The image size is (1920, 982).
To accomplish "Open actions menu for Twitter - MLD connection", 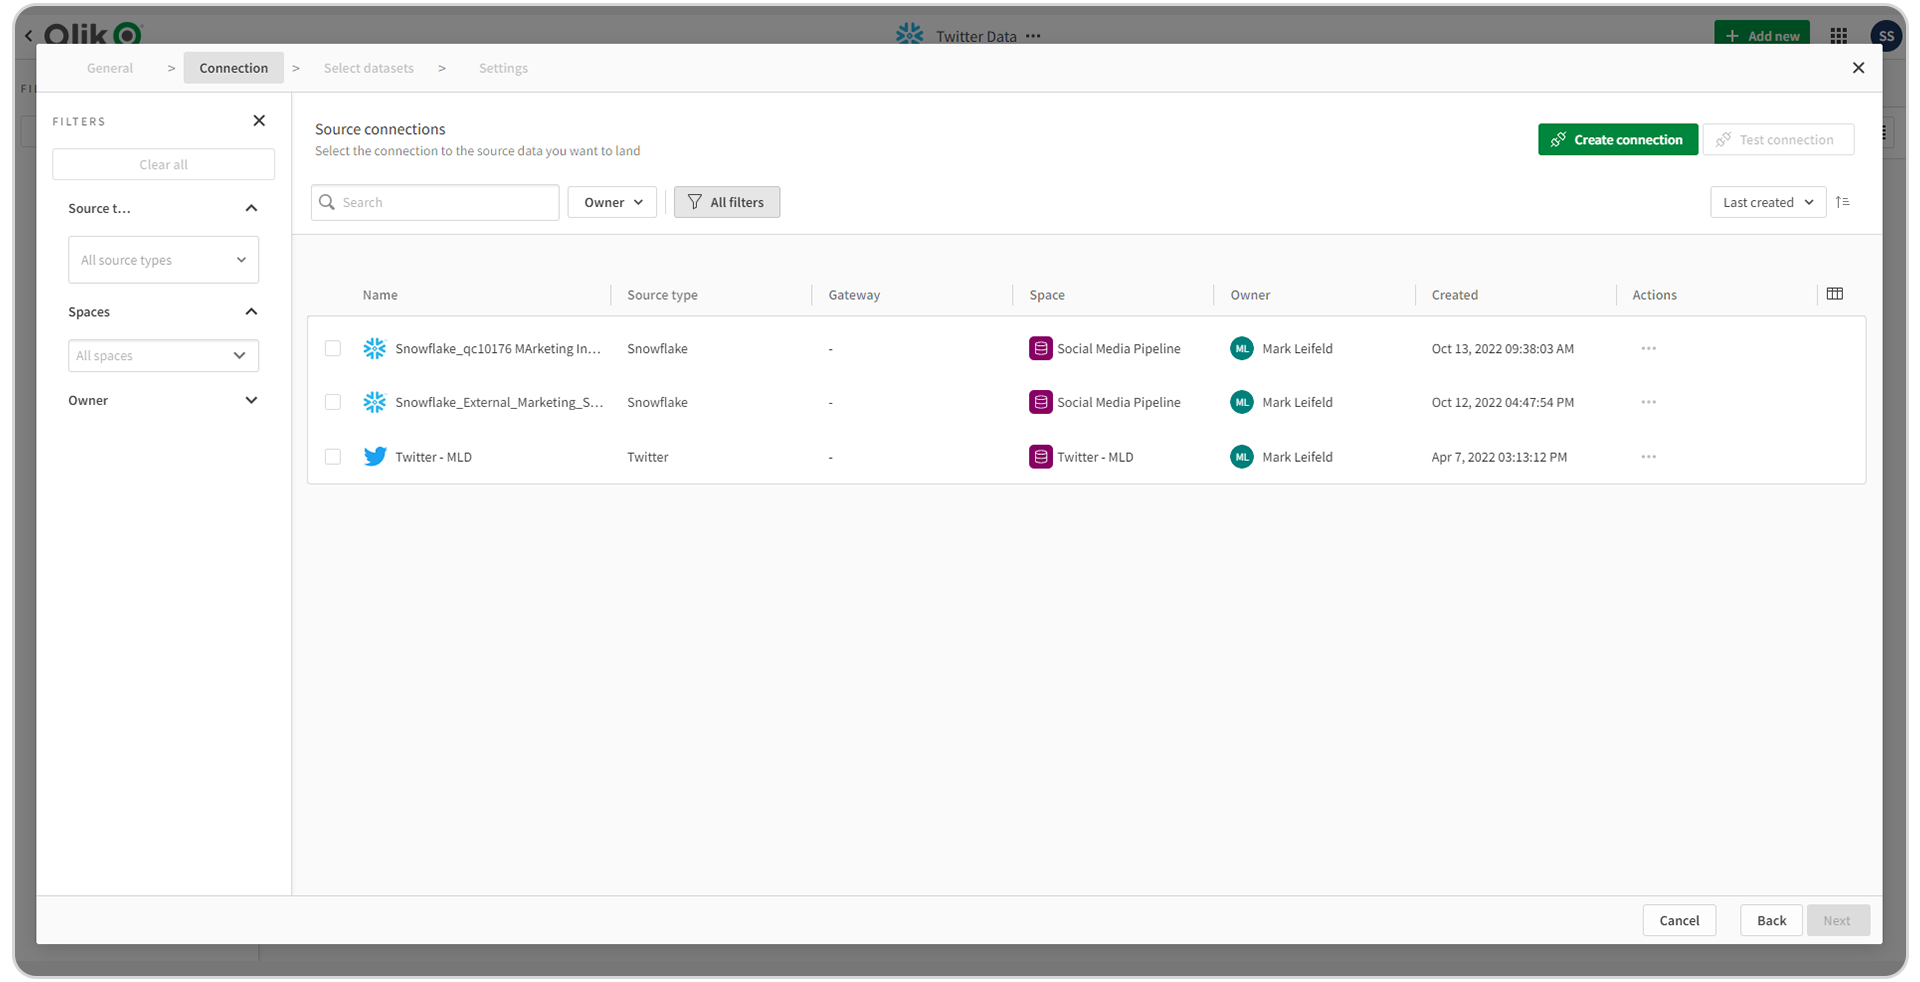I will [1648, 456].
